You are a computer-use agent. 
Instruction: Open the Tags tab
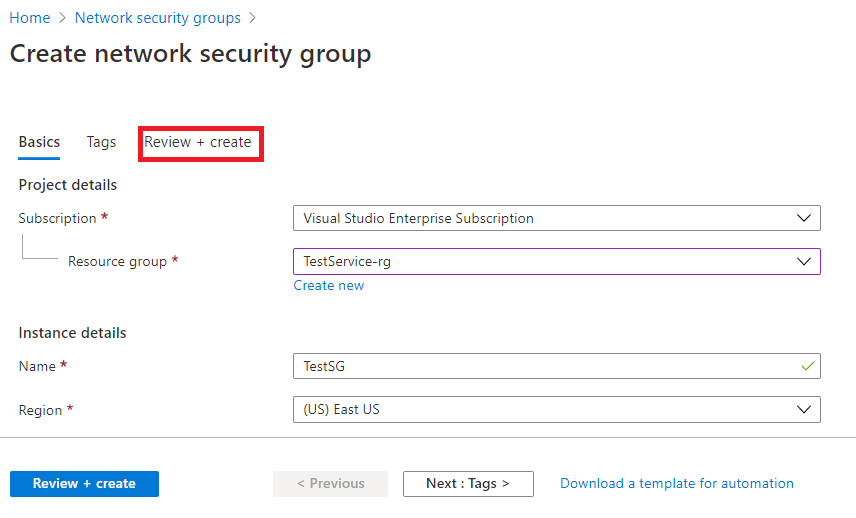[101, 142]
